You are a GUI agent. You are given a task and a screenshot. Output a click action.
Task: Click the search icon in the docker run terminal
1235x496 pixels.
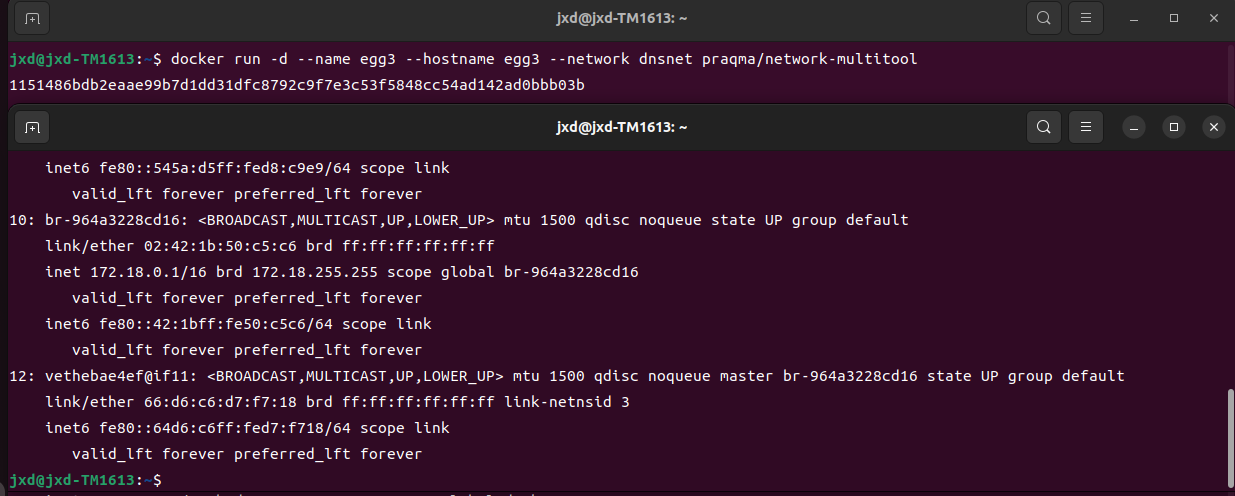tap(1043, 18)
